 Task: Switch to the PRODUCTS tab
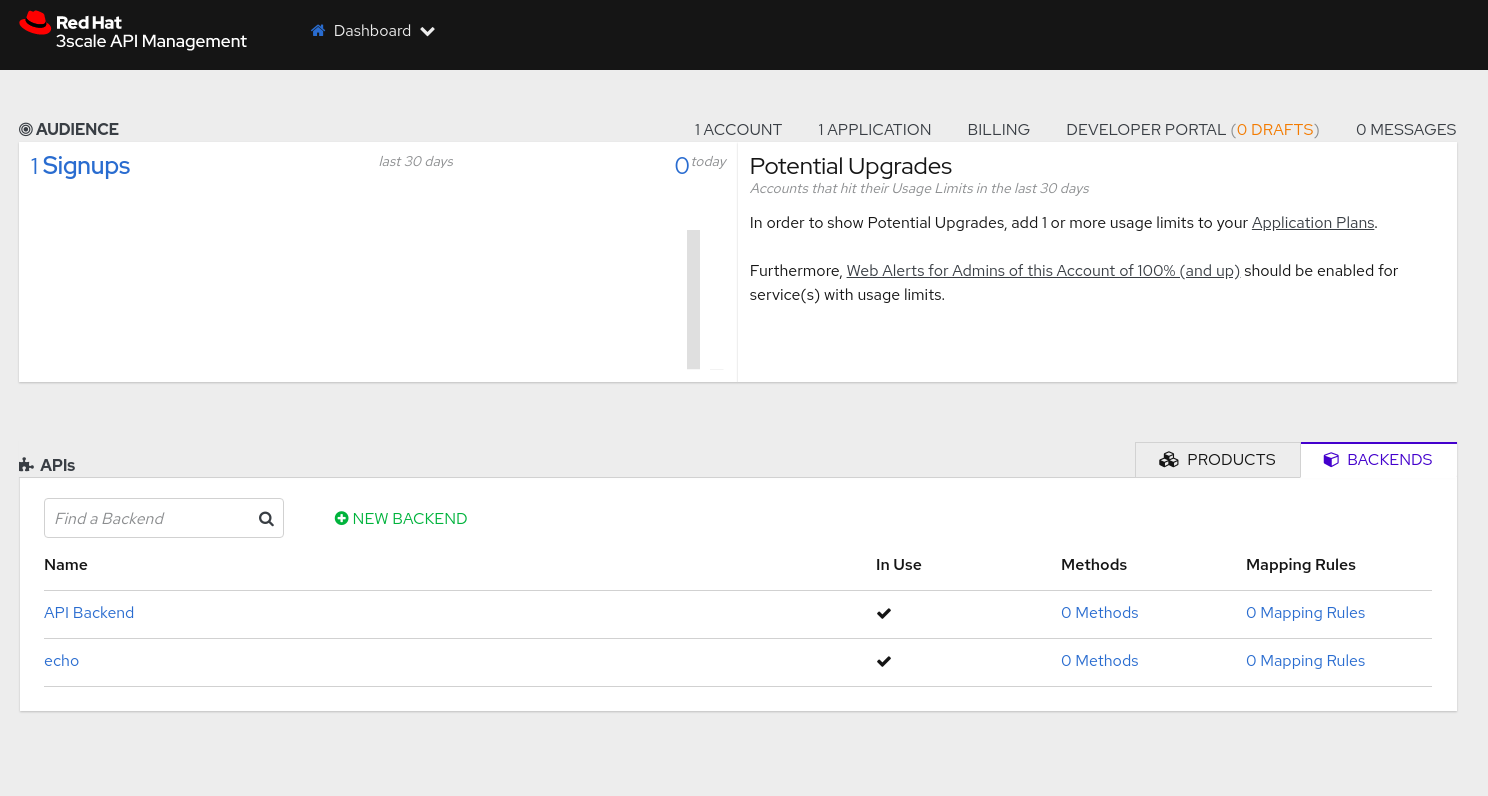pyautogui.click(x=1217, y=460)
